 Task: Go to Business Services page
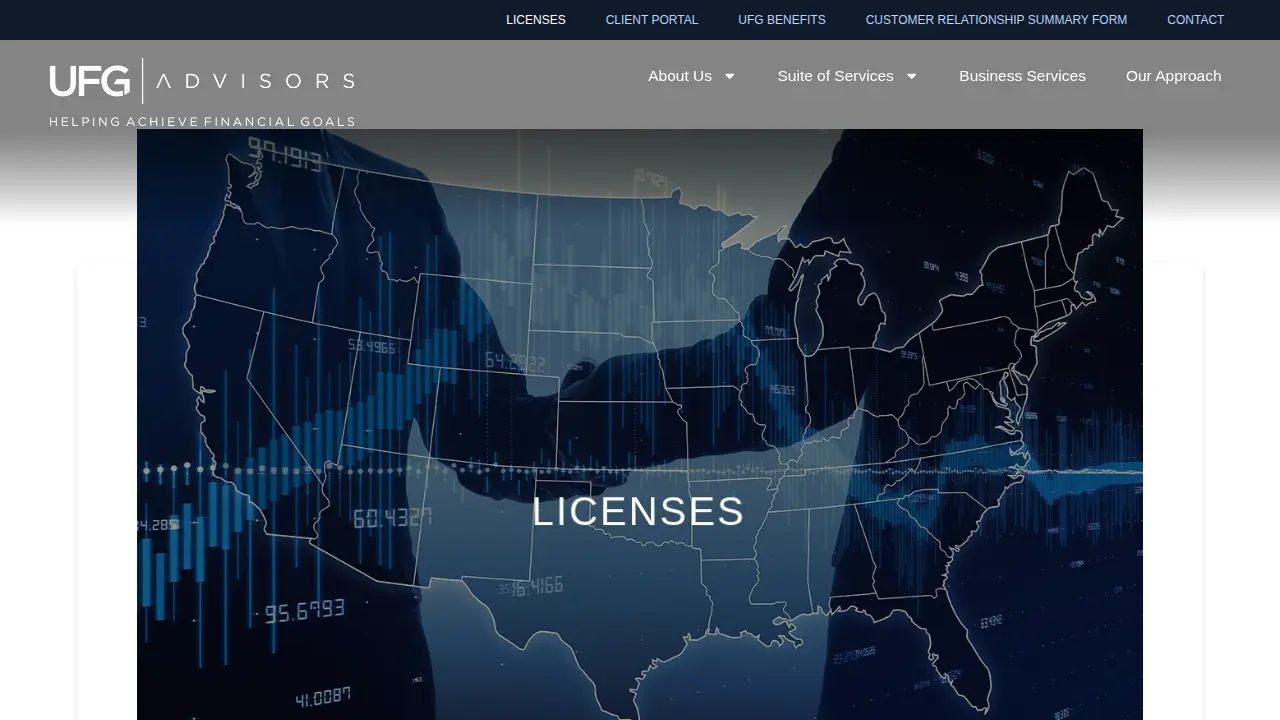tap(1022, 76)
